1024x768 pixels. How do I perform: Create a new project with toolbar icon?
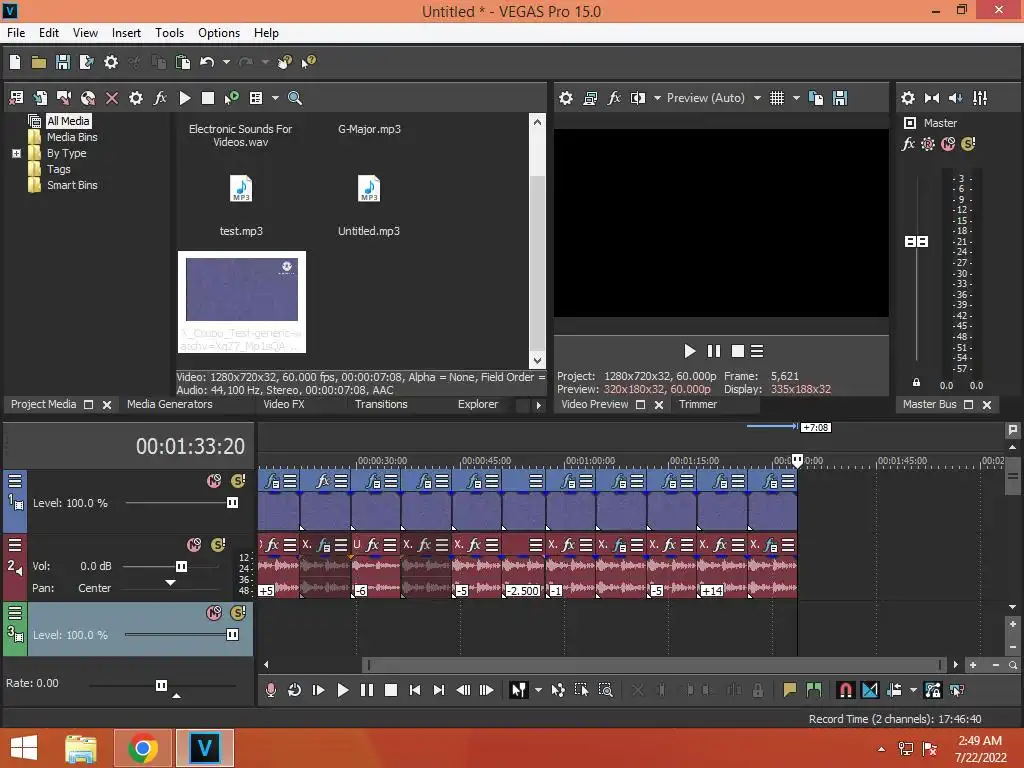coord(15,62)
